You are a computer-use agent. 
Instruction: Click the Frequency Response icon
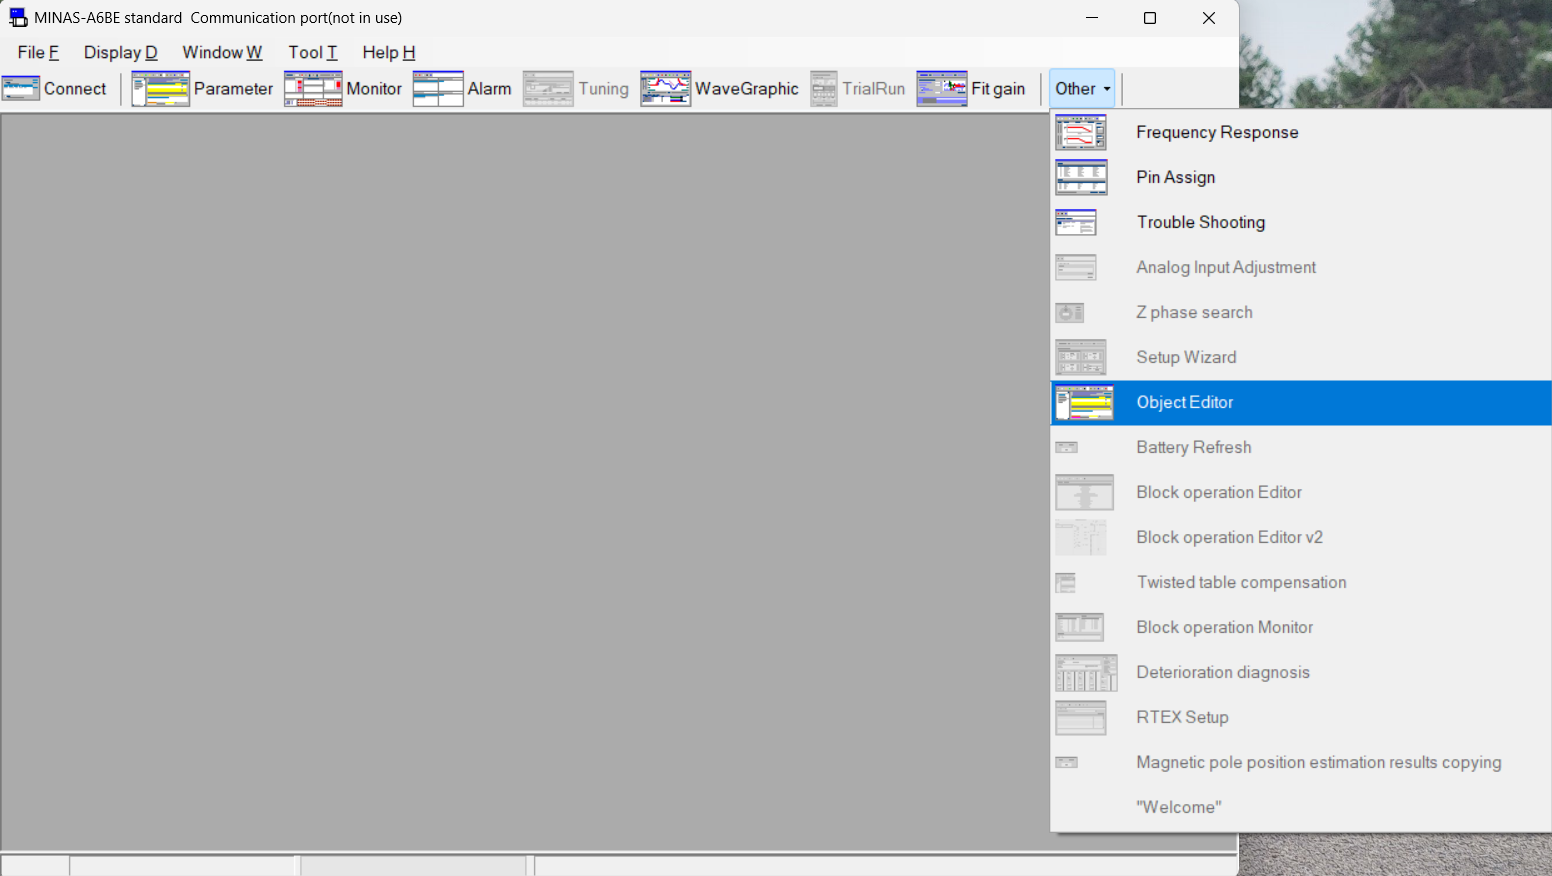1081,132
